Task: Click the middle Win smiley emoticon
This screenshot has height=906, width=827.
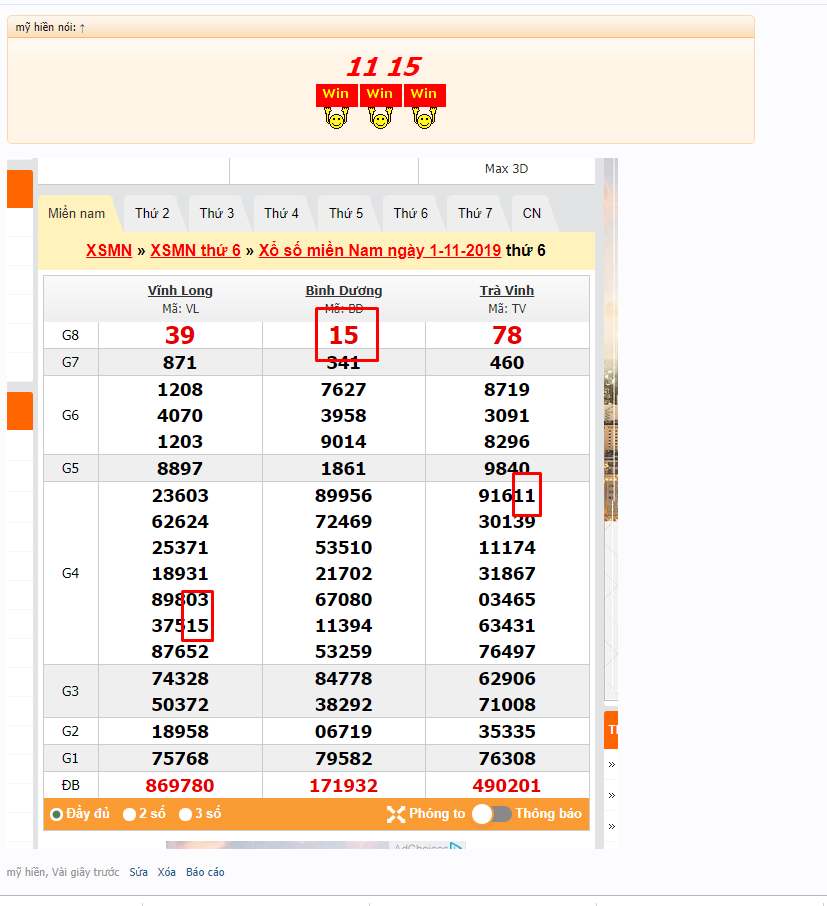Action: tap(379, 107)
